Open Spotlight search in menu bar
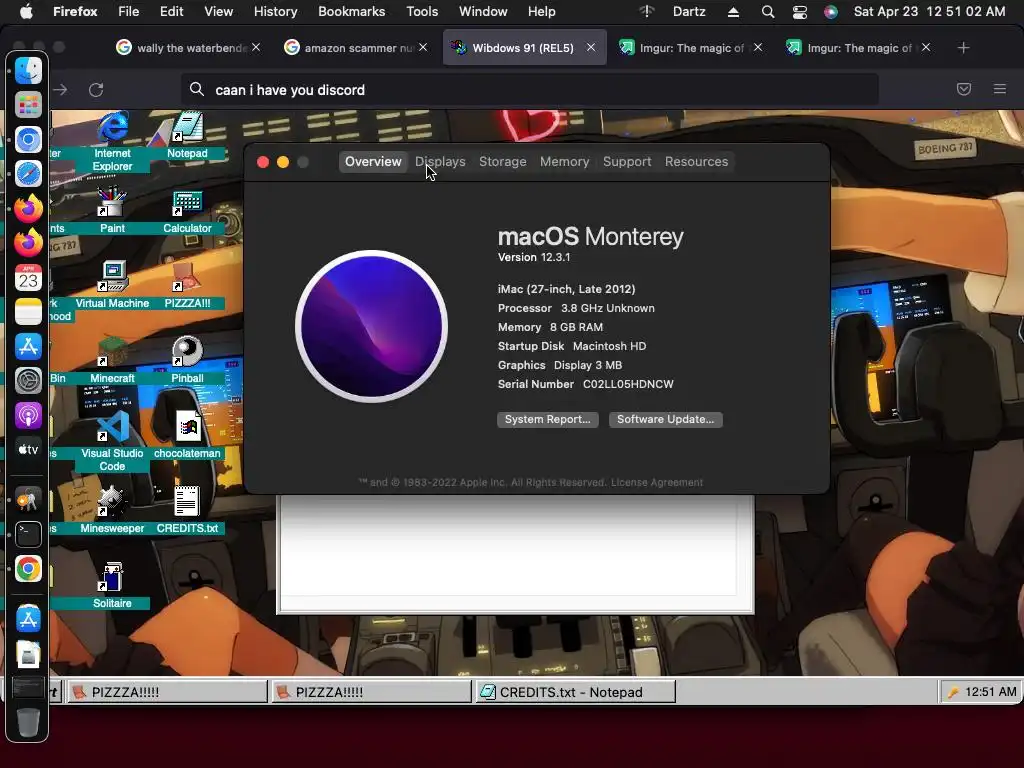 [x=768, y=12]
